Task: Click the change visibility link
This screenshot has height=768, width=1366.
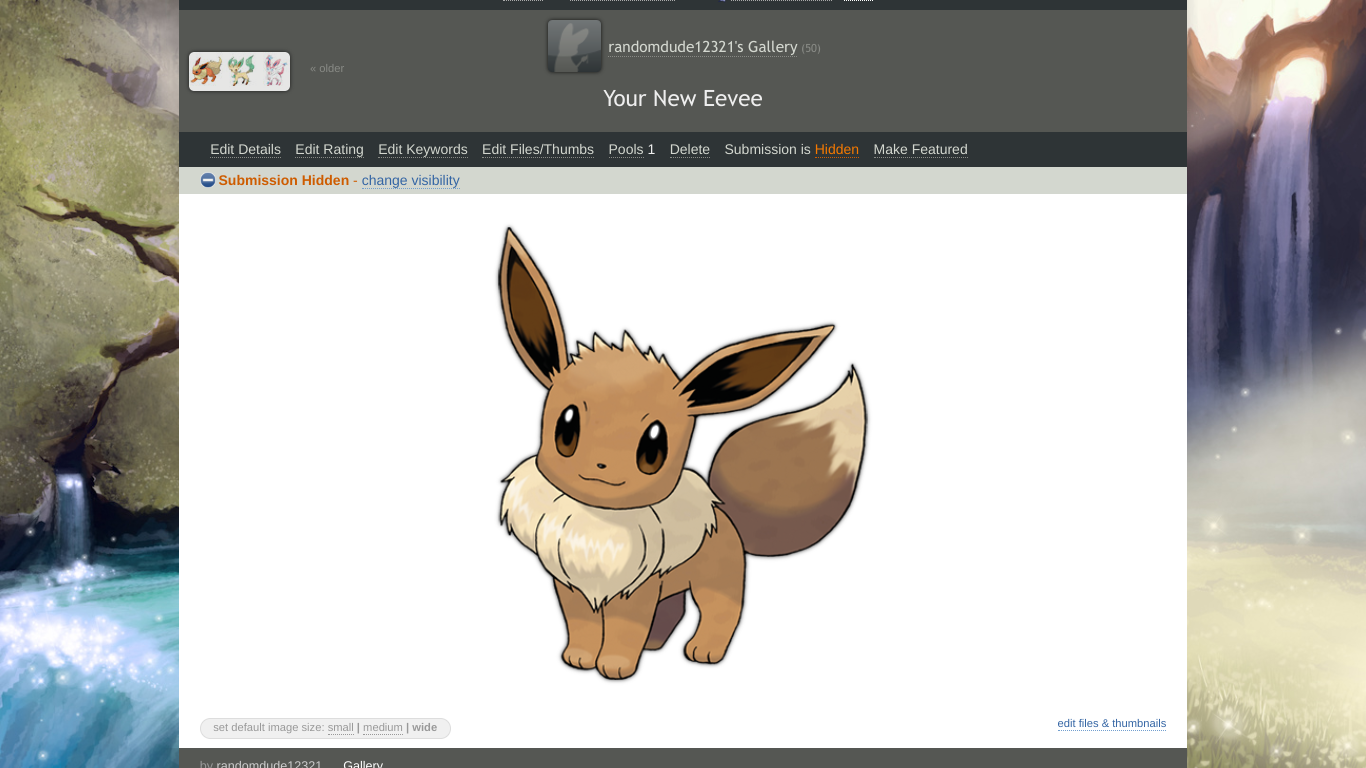Action: [410, 180]
